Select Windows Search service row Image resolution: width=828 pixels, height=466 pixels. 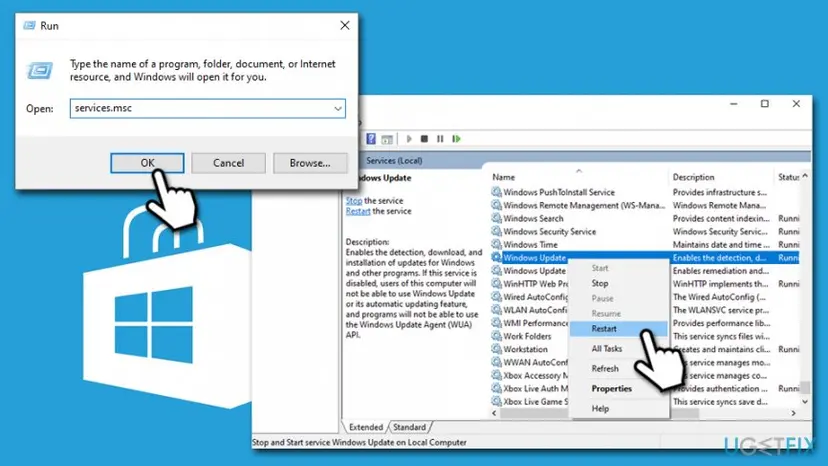[x=644, y=218]
